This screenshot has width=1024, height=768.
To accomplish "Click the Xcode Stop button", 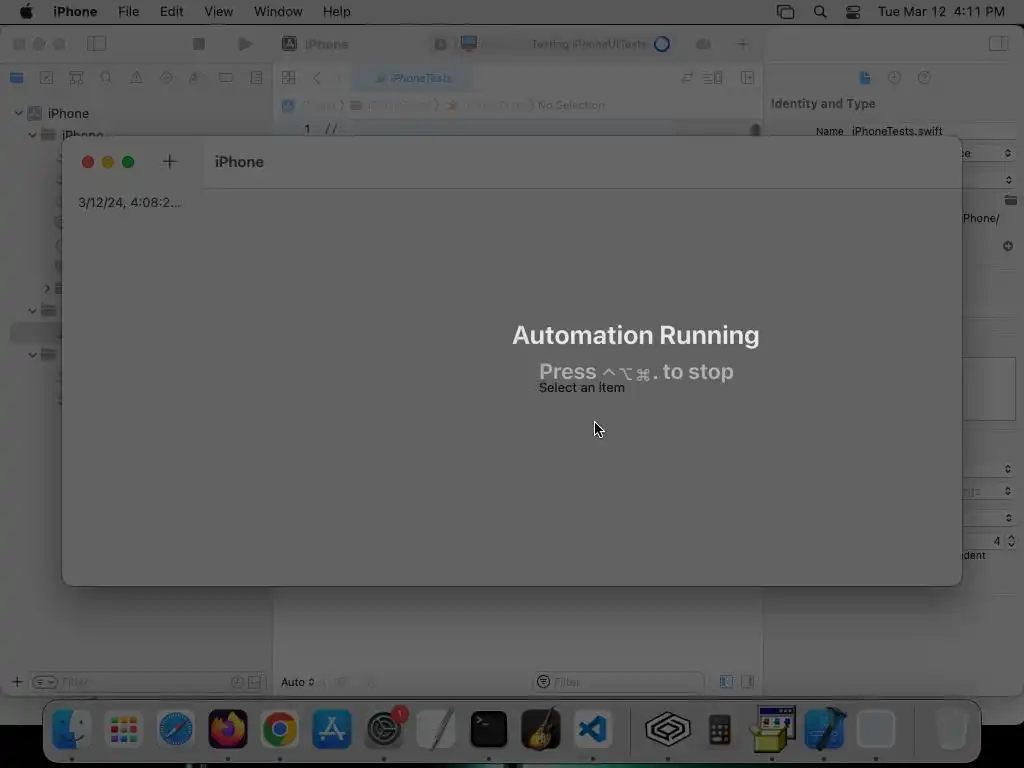I will [199, 44].
